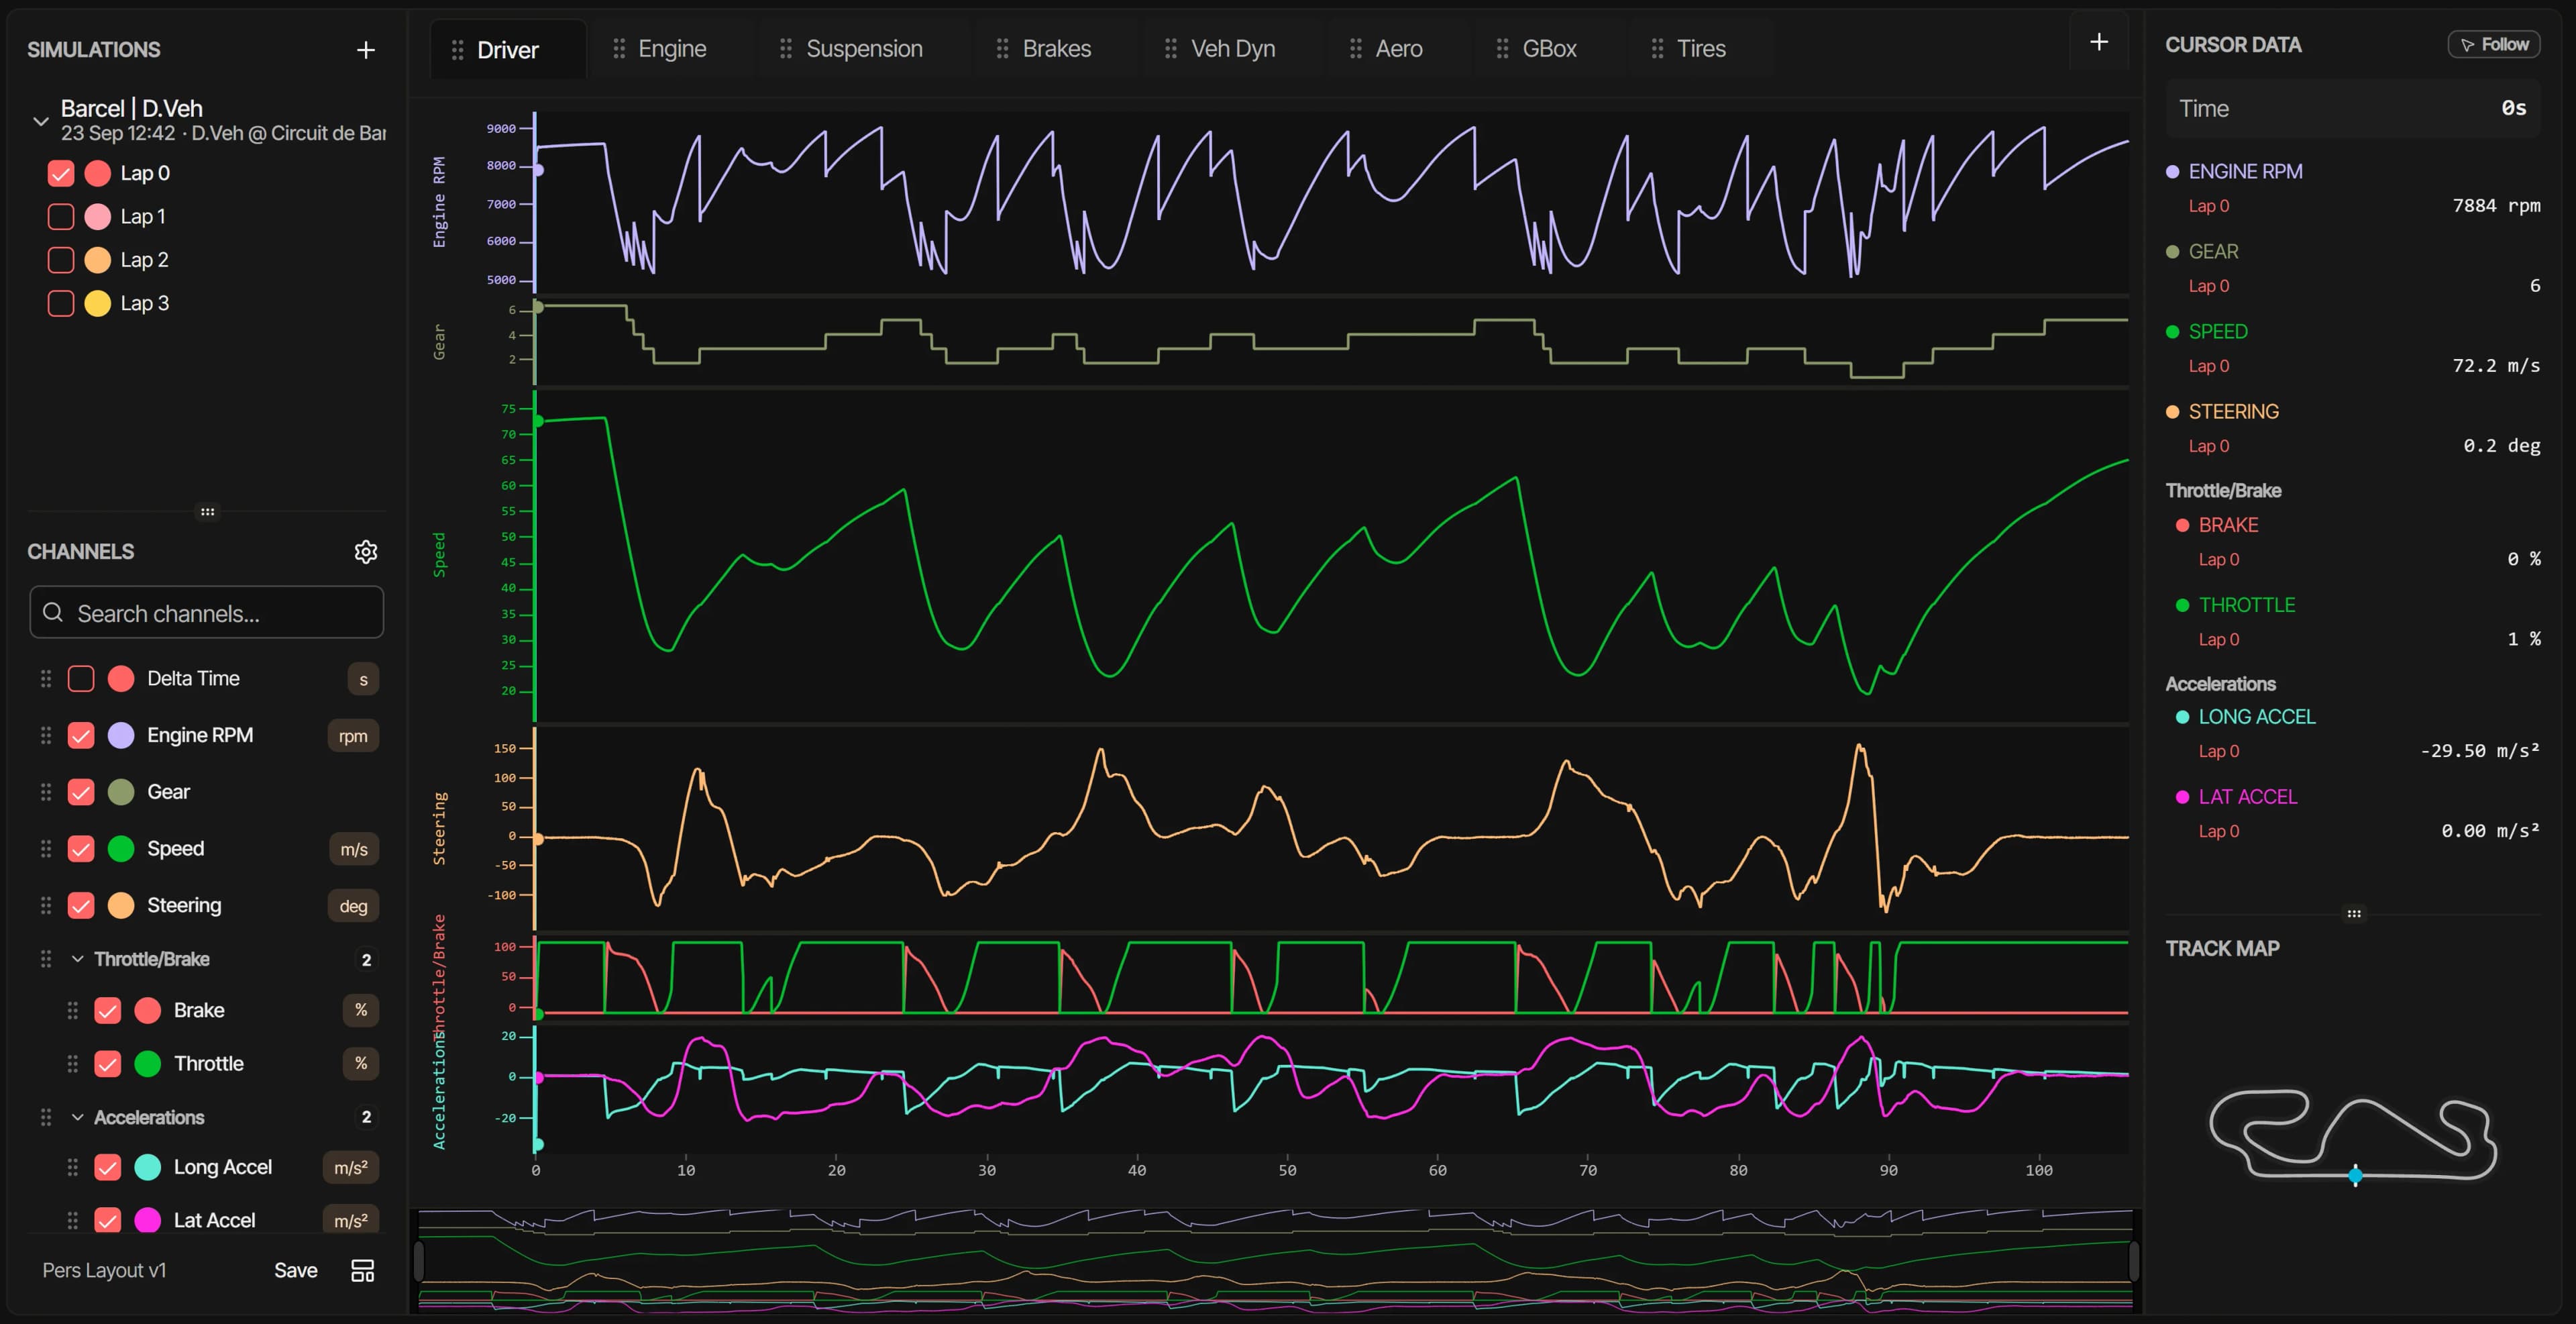Collapse the Accelerations channel group
2576x1324 pixels.
click(77, 1117)
